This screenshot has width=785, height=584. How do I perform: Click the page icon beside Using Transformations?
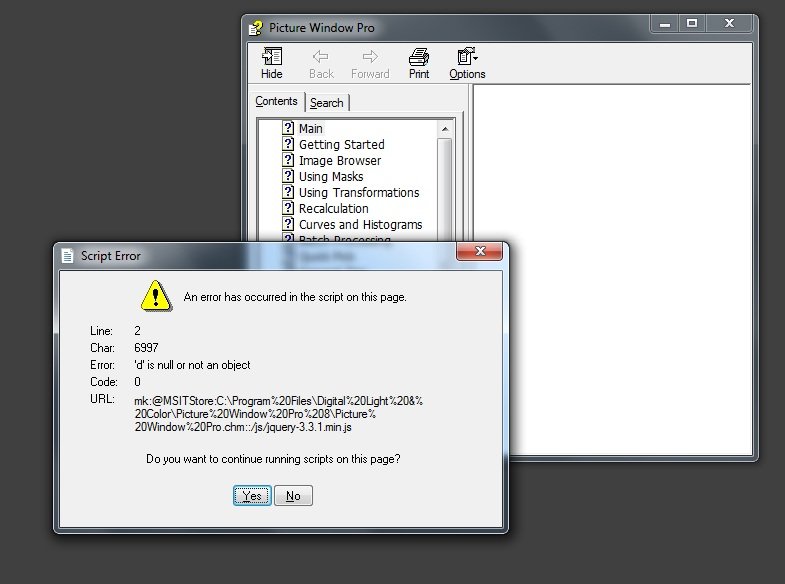[x=288, y=192]
